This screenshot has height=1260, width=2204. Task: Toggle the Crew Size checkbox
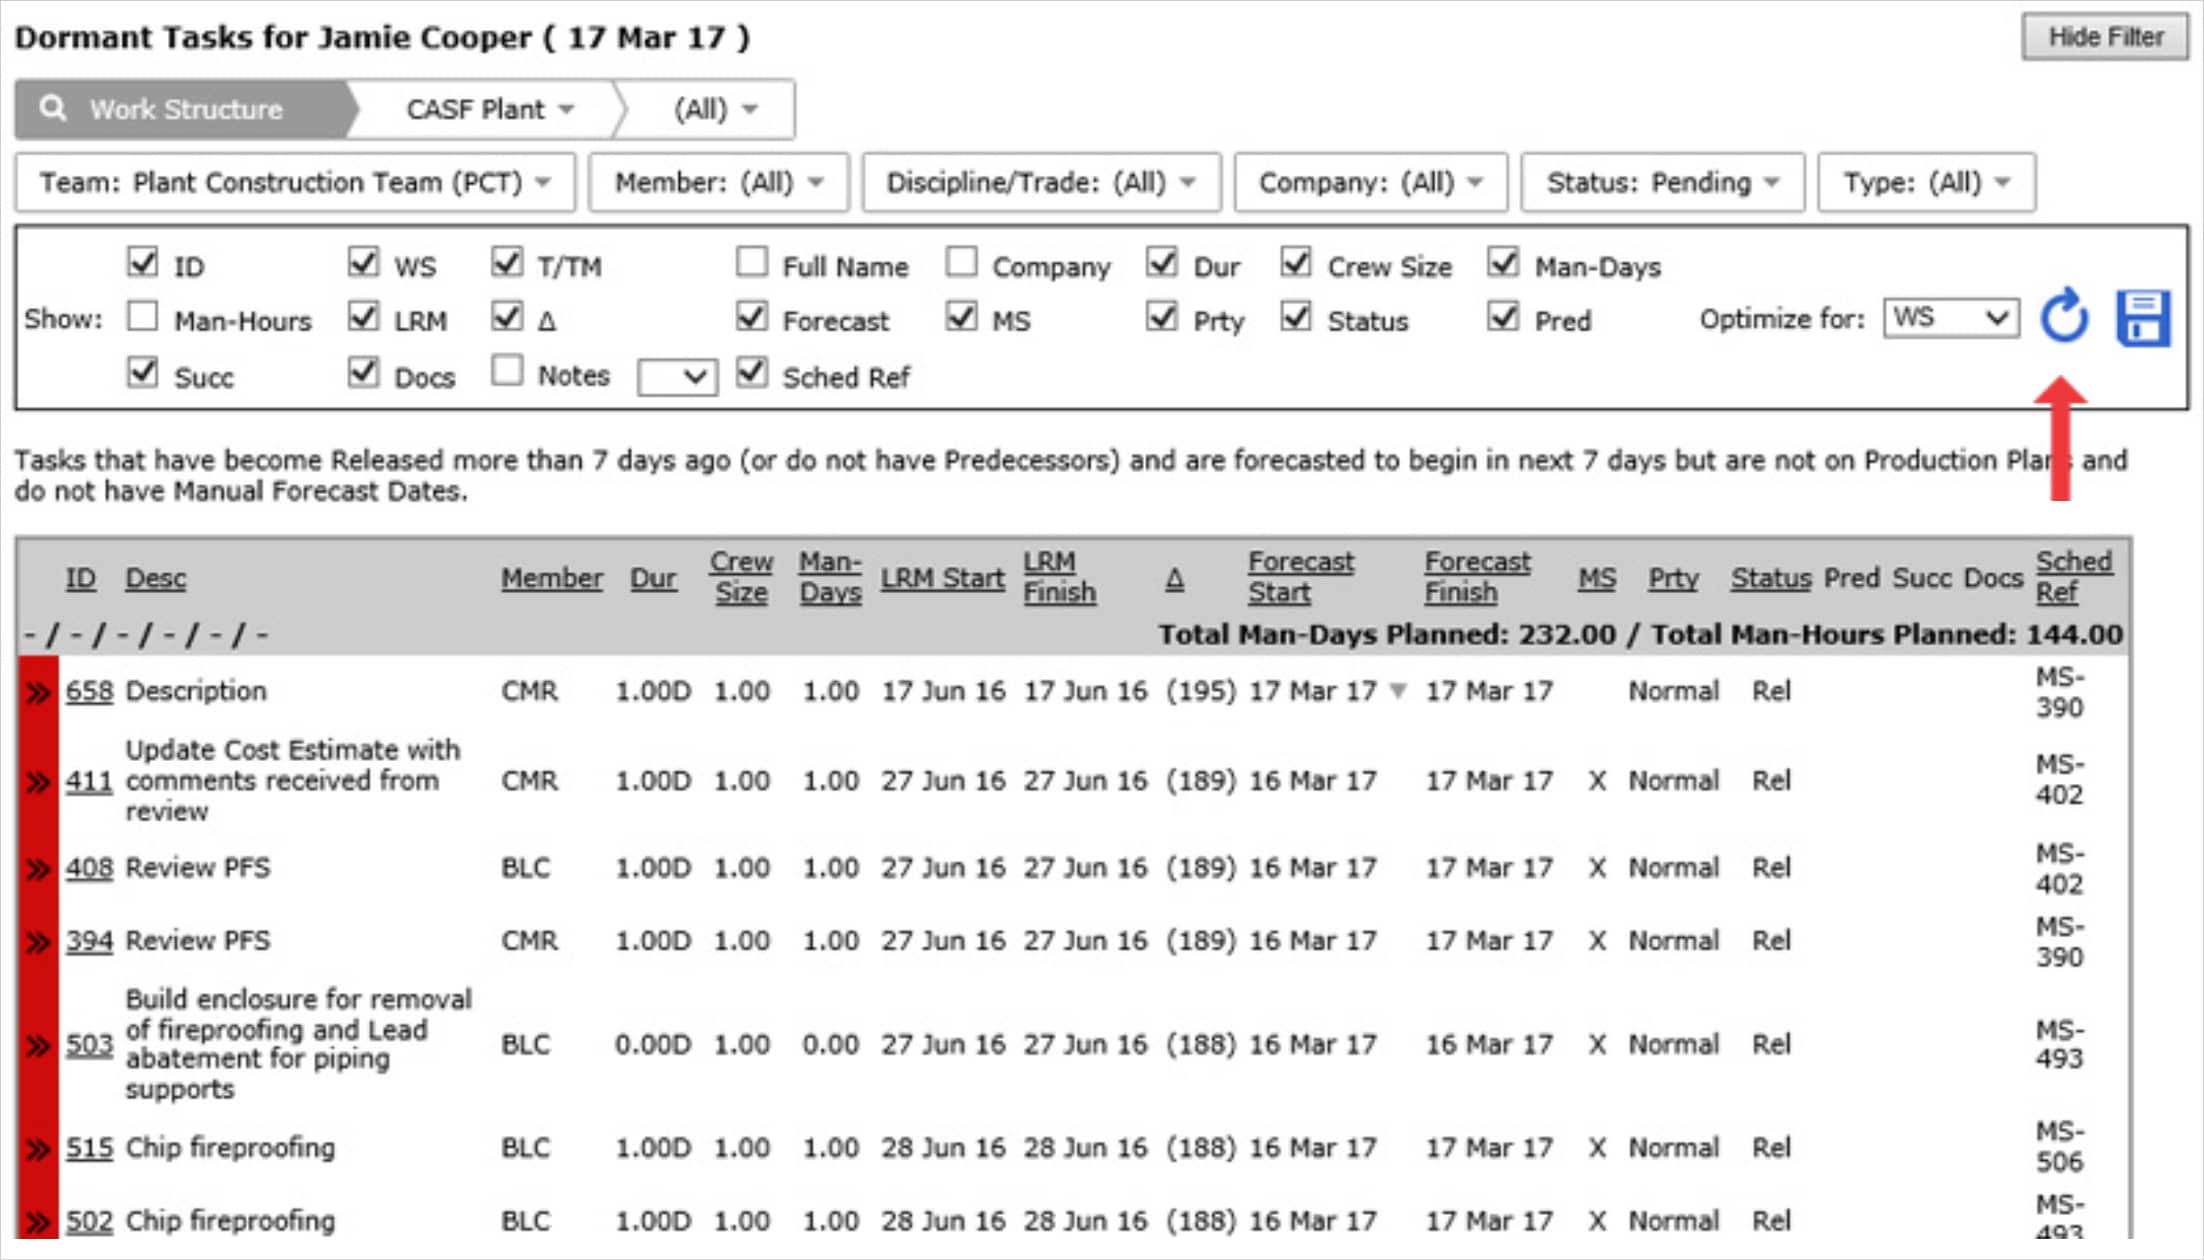(1296, 262)
